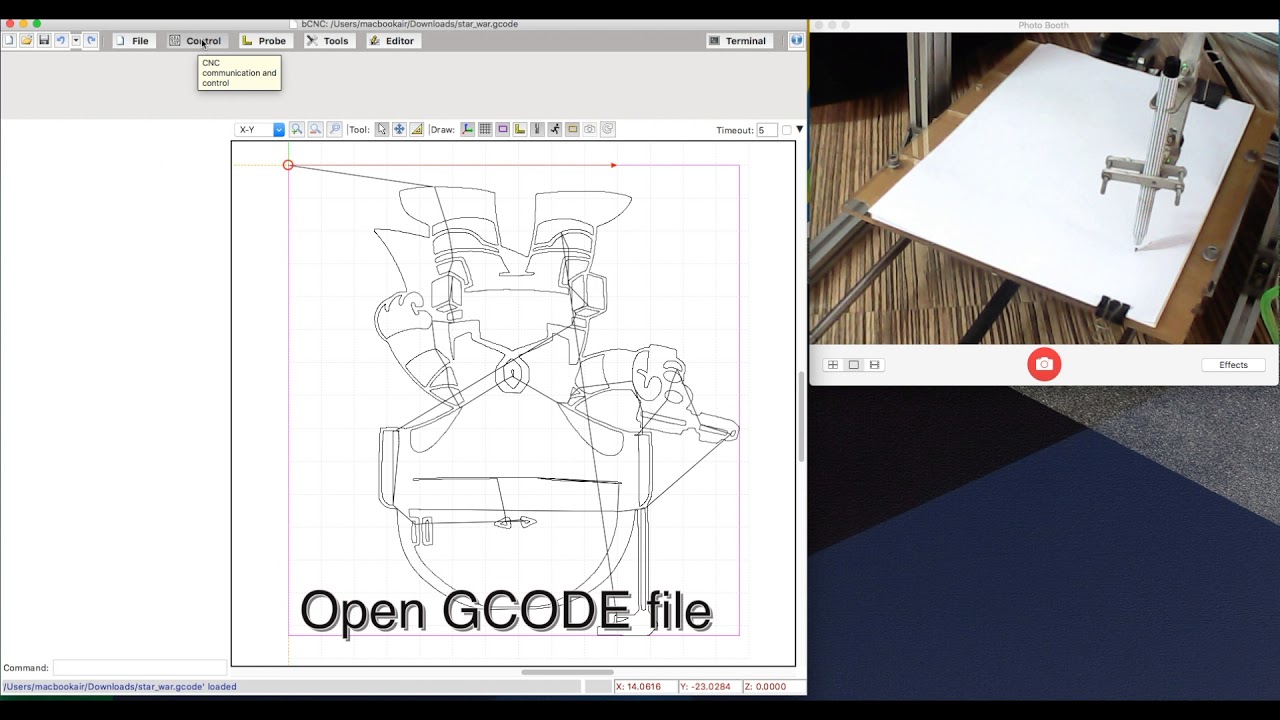Select the pan/move tool
This screenshot has width=1280, height=720.
pos(399,129)
